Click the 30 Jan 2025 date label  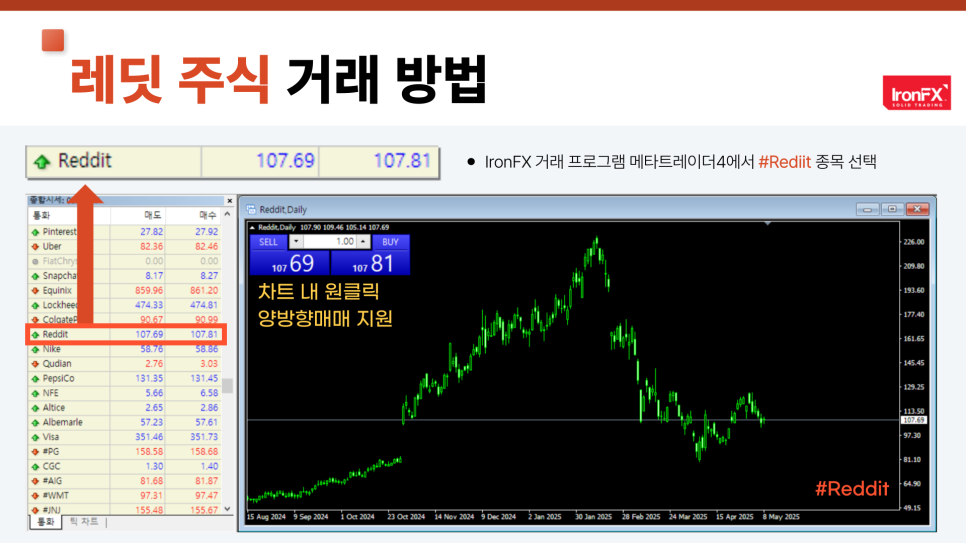coord(593,516)
